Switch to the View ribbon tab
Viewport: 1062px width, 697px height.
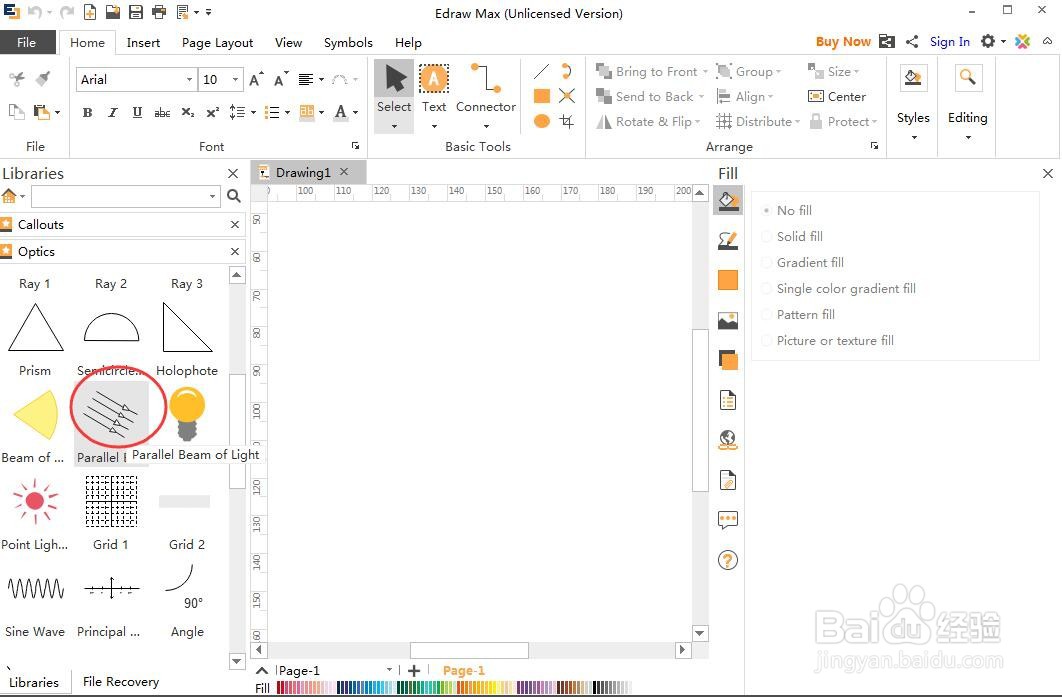289,43
